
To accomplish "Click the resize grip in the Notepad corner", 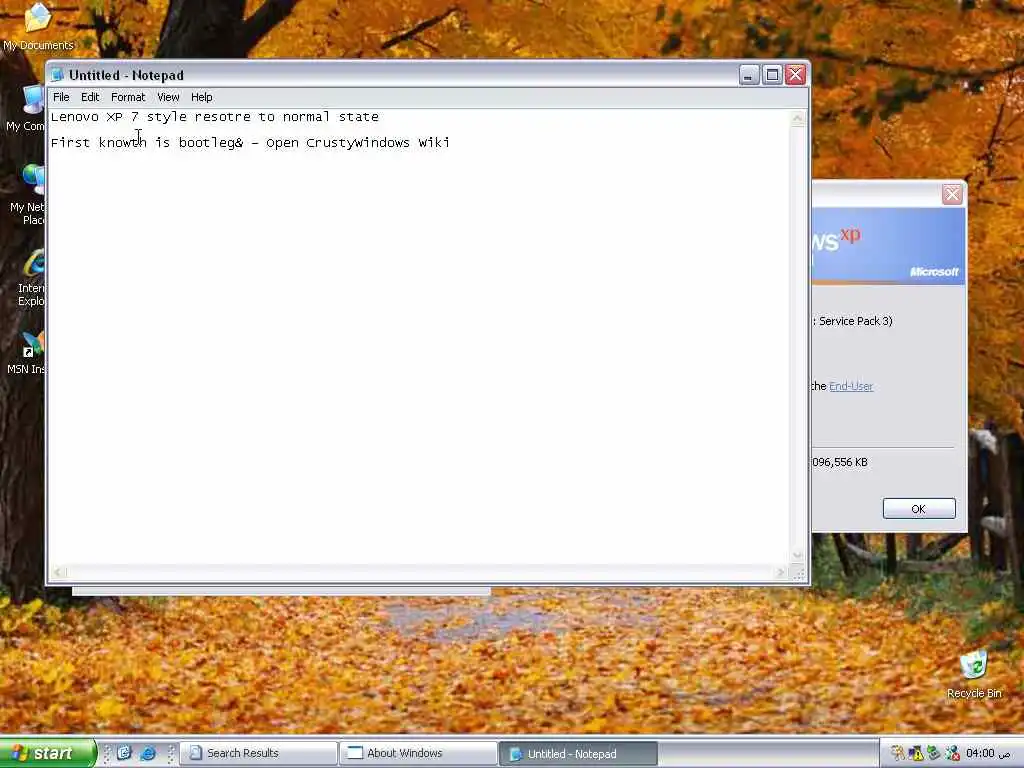I will pyautogui.click(x=798, y=573).
